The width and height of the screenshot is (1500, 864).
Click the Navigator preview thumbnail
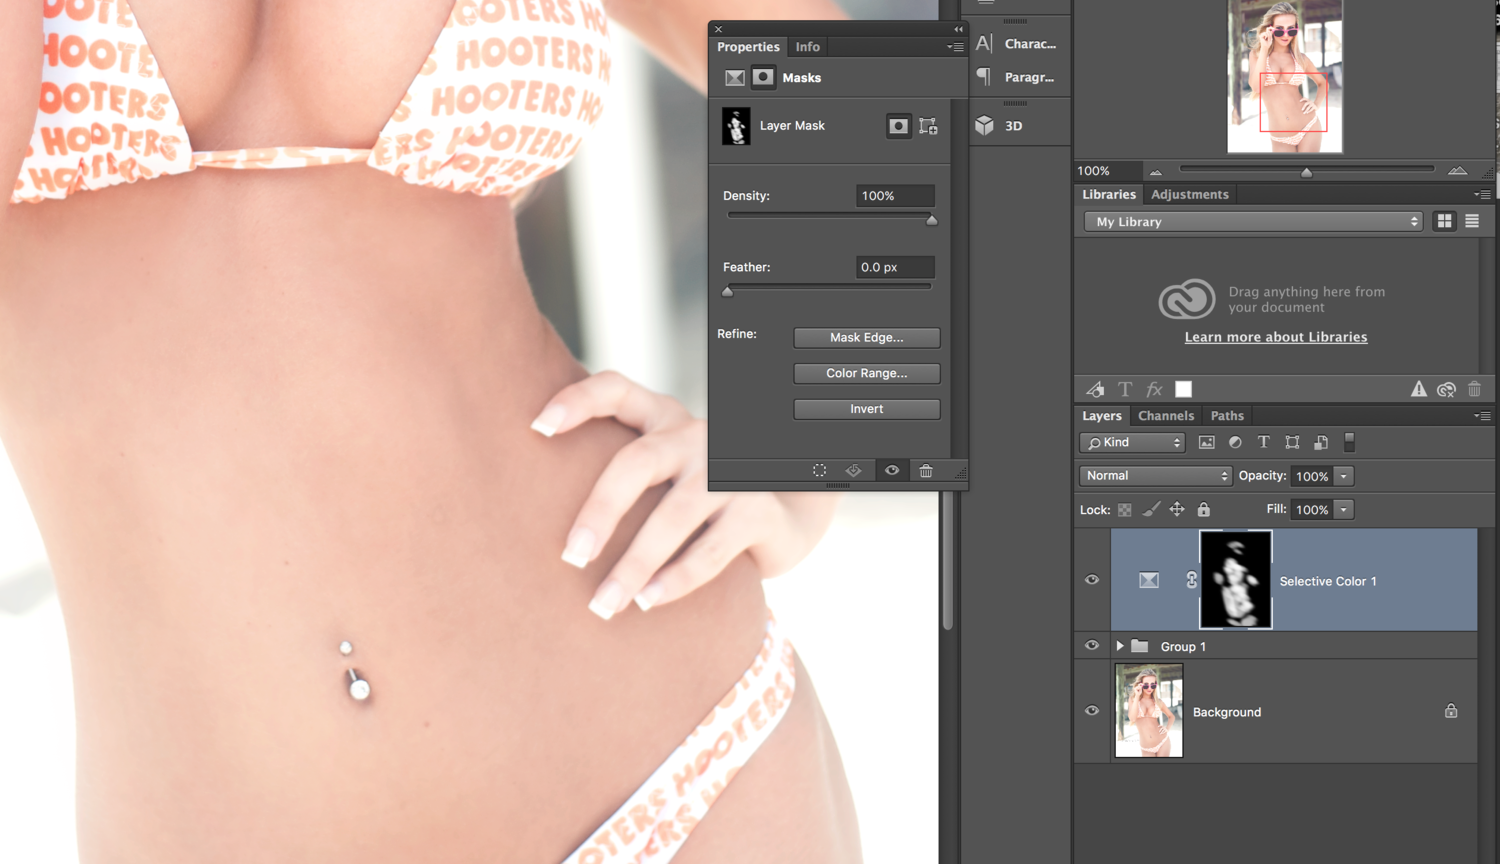1285,77
